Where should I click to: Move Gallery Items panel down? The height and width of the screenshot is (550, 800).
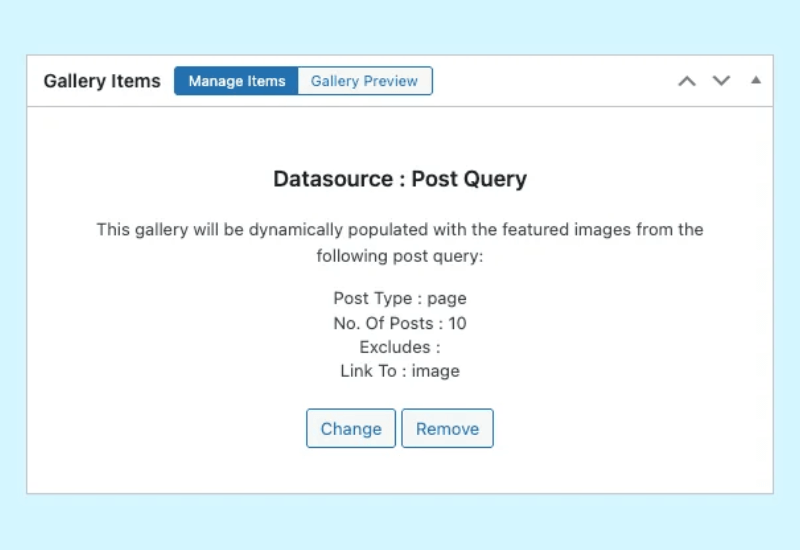(721, 81)
